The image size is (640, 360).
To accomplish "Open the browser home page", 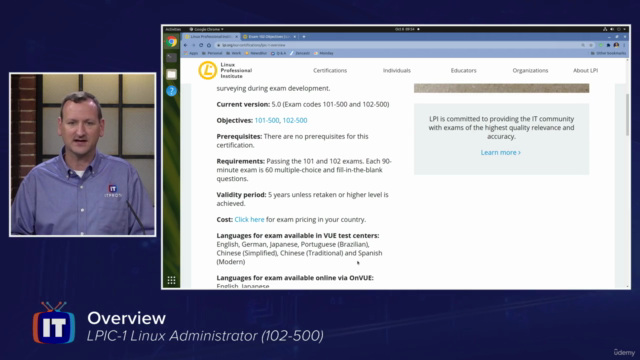I will click(209, 45).
